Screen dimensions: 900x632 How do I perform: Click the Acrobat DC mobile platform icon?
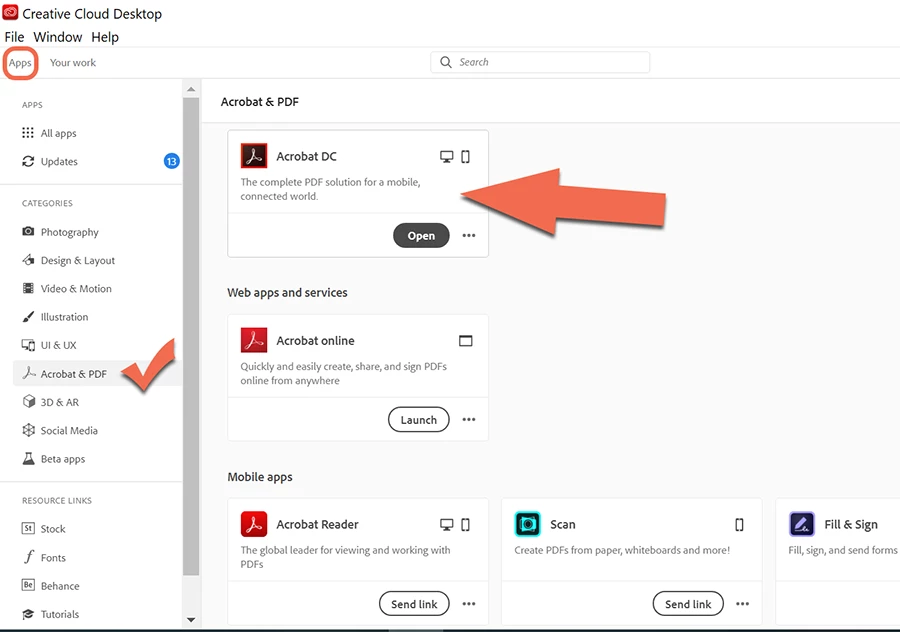pyautogui.click(x=465, y=156)
